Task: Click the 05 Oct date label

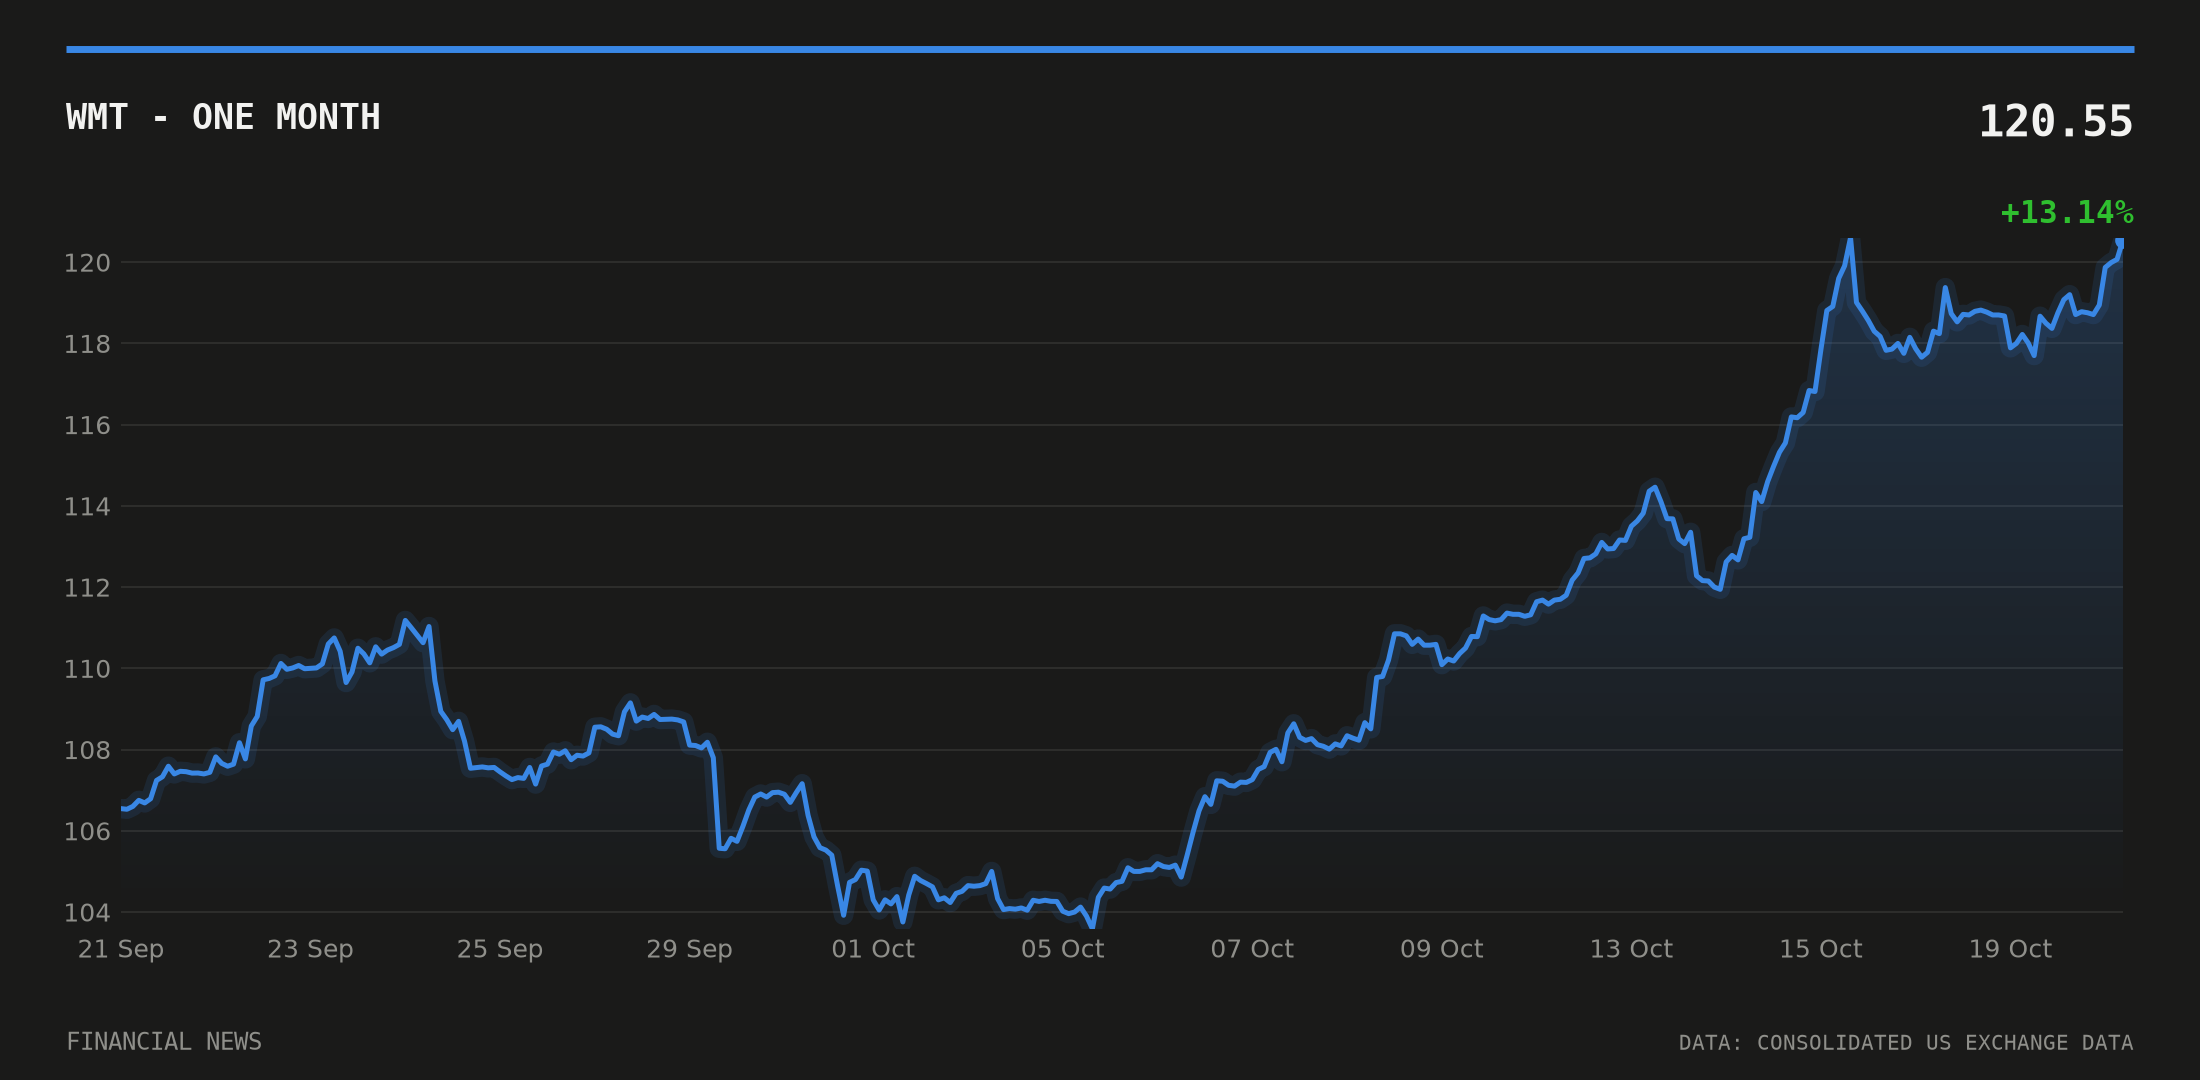Action: click(1063, 949)
